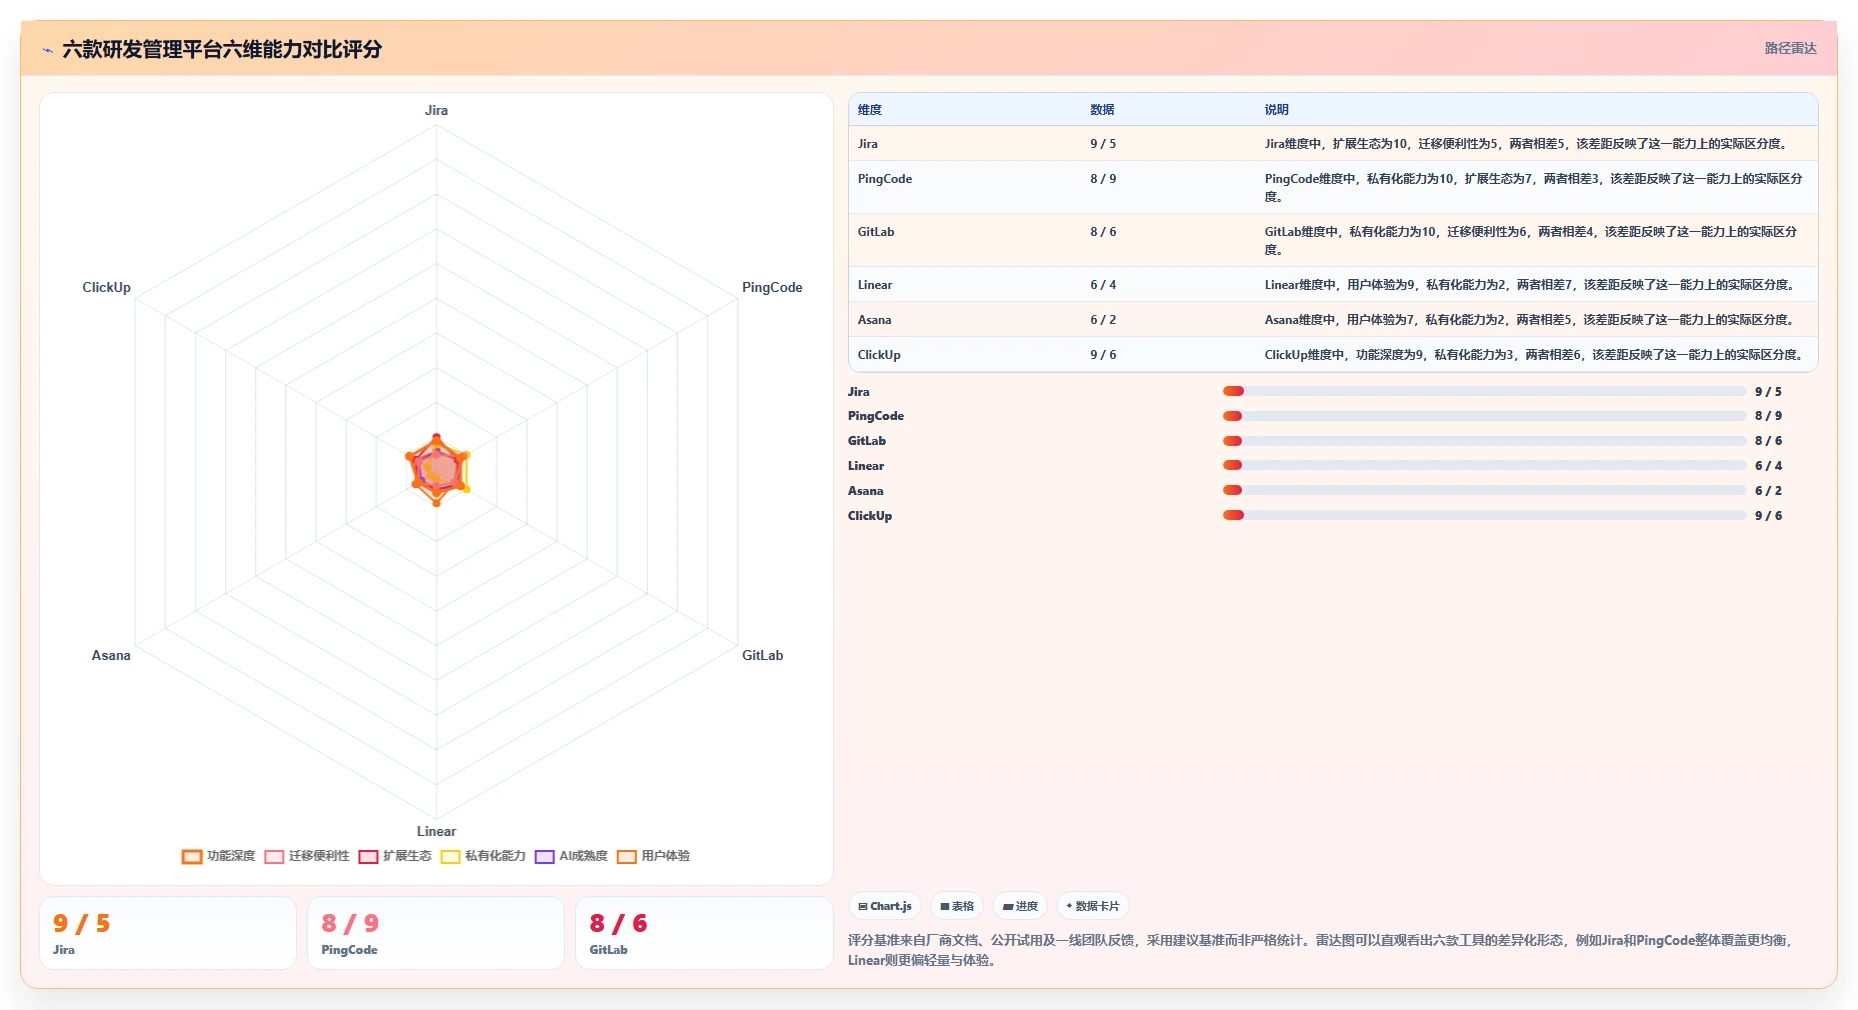The image size is (1858, 1010).
Task: Click the radar polygon at chart center
Action: tap(437, 470)
